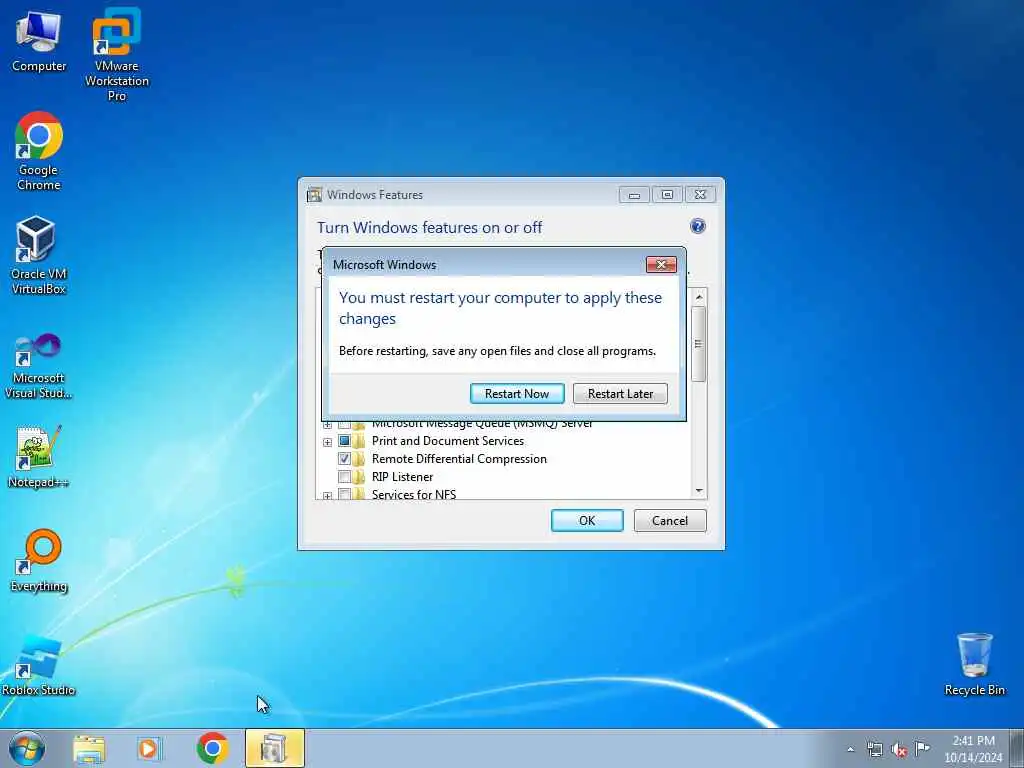1024x768 pixels.
Task: Click folder icon beside Print and Document Services
Action: click(359, 441)
